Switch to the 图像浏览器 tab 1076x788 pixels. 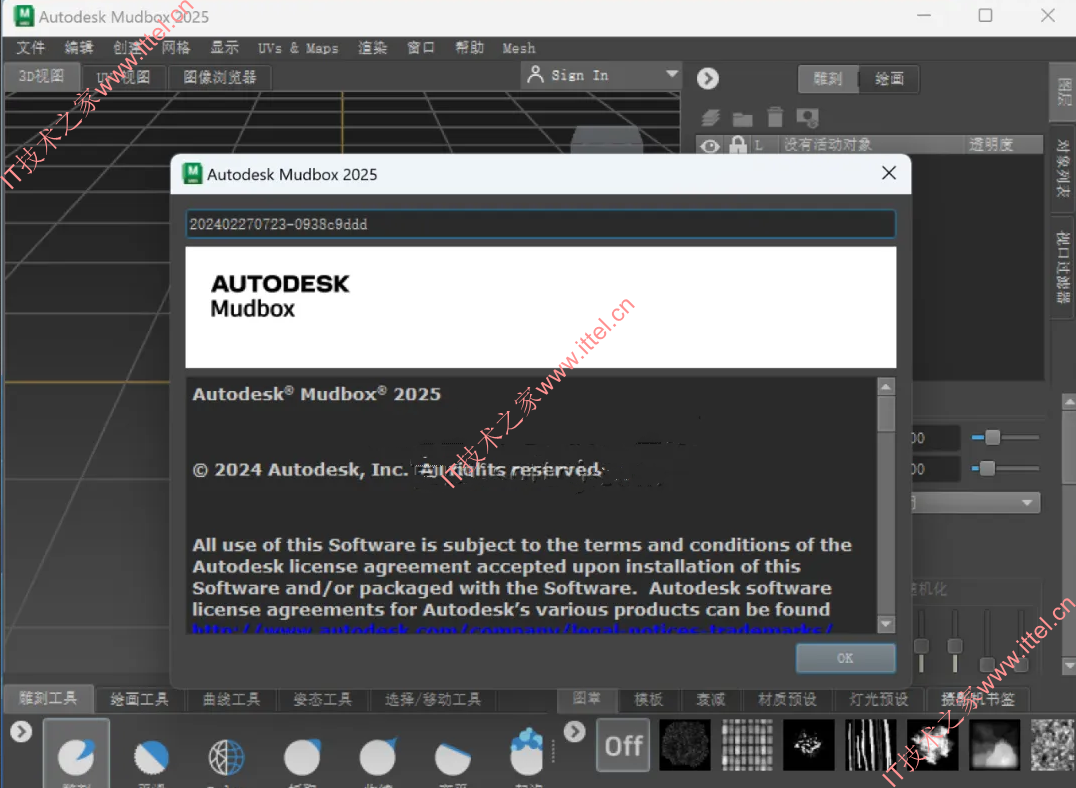[220, 77]
